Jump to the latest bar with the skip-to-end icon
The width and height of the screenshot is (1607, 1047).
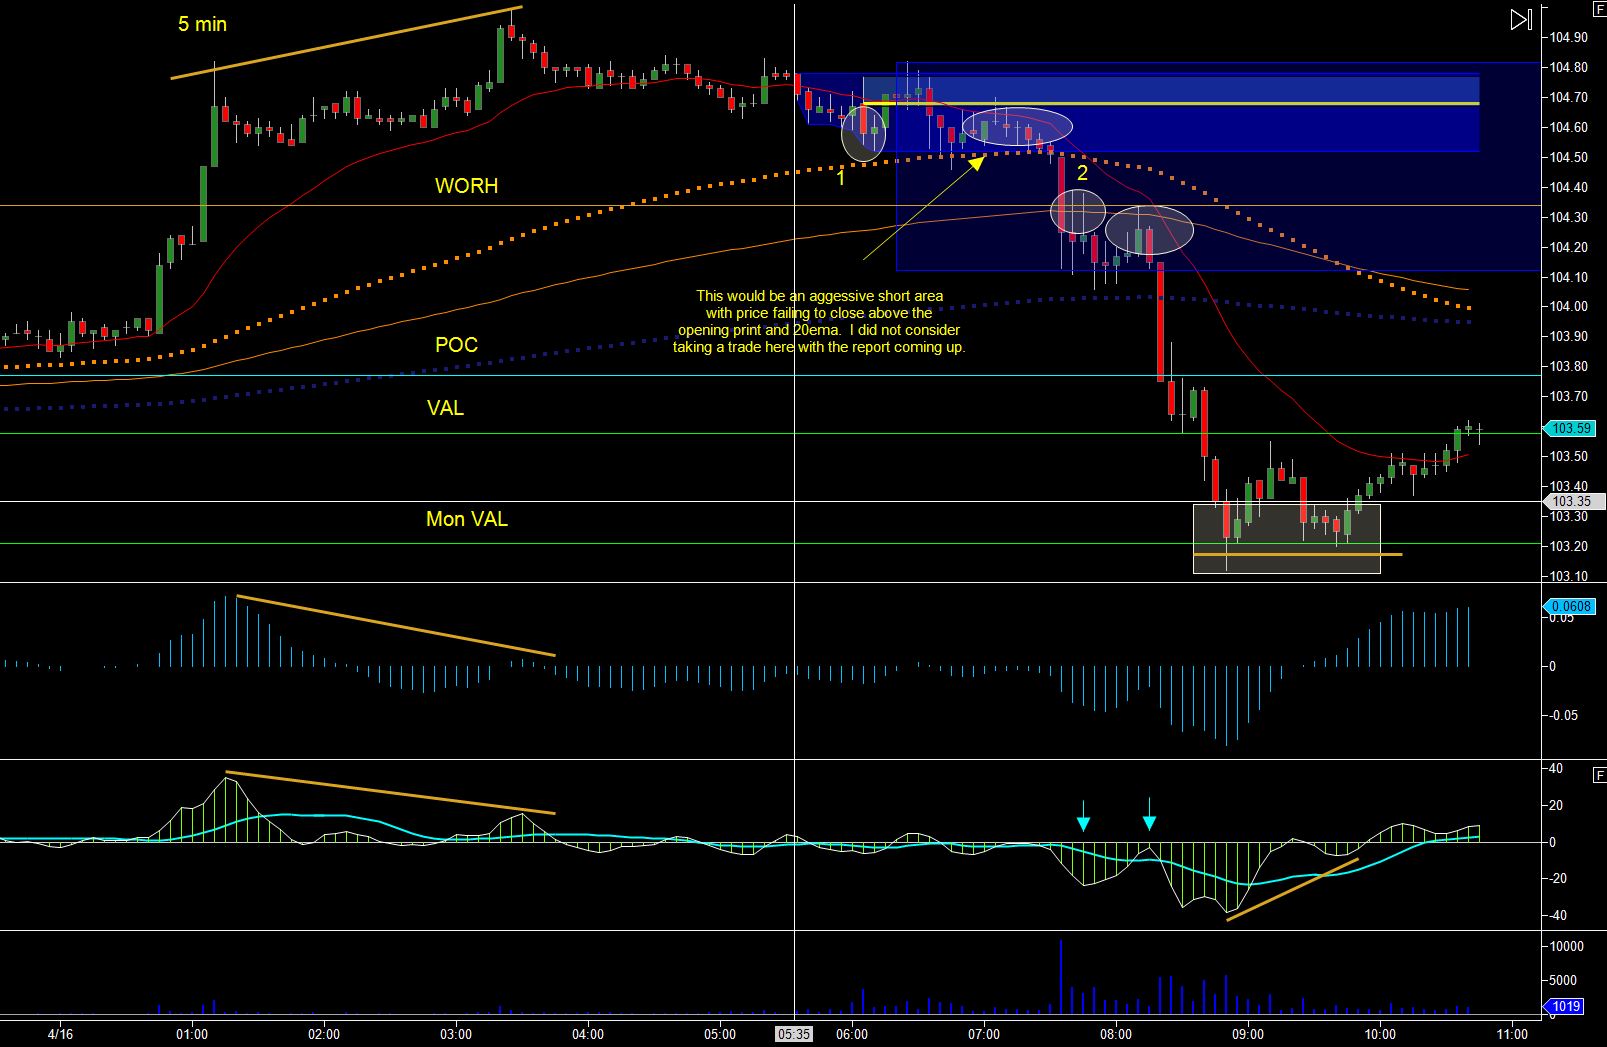tap(1520, 19)
